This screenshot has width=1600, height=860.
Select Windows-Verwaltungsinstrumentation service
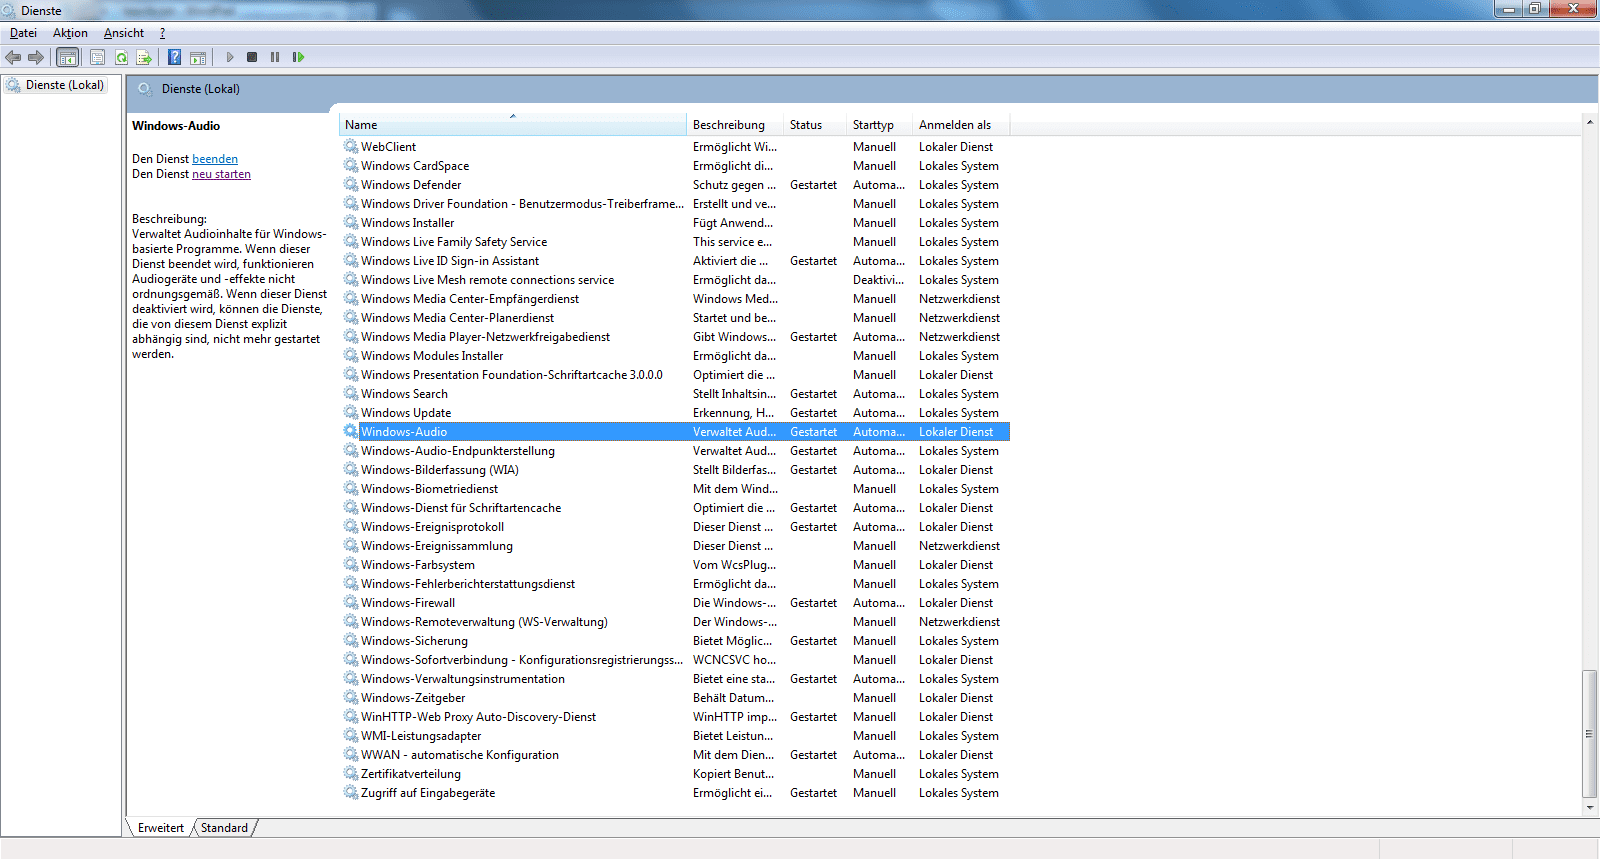point(463,679)
